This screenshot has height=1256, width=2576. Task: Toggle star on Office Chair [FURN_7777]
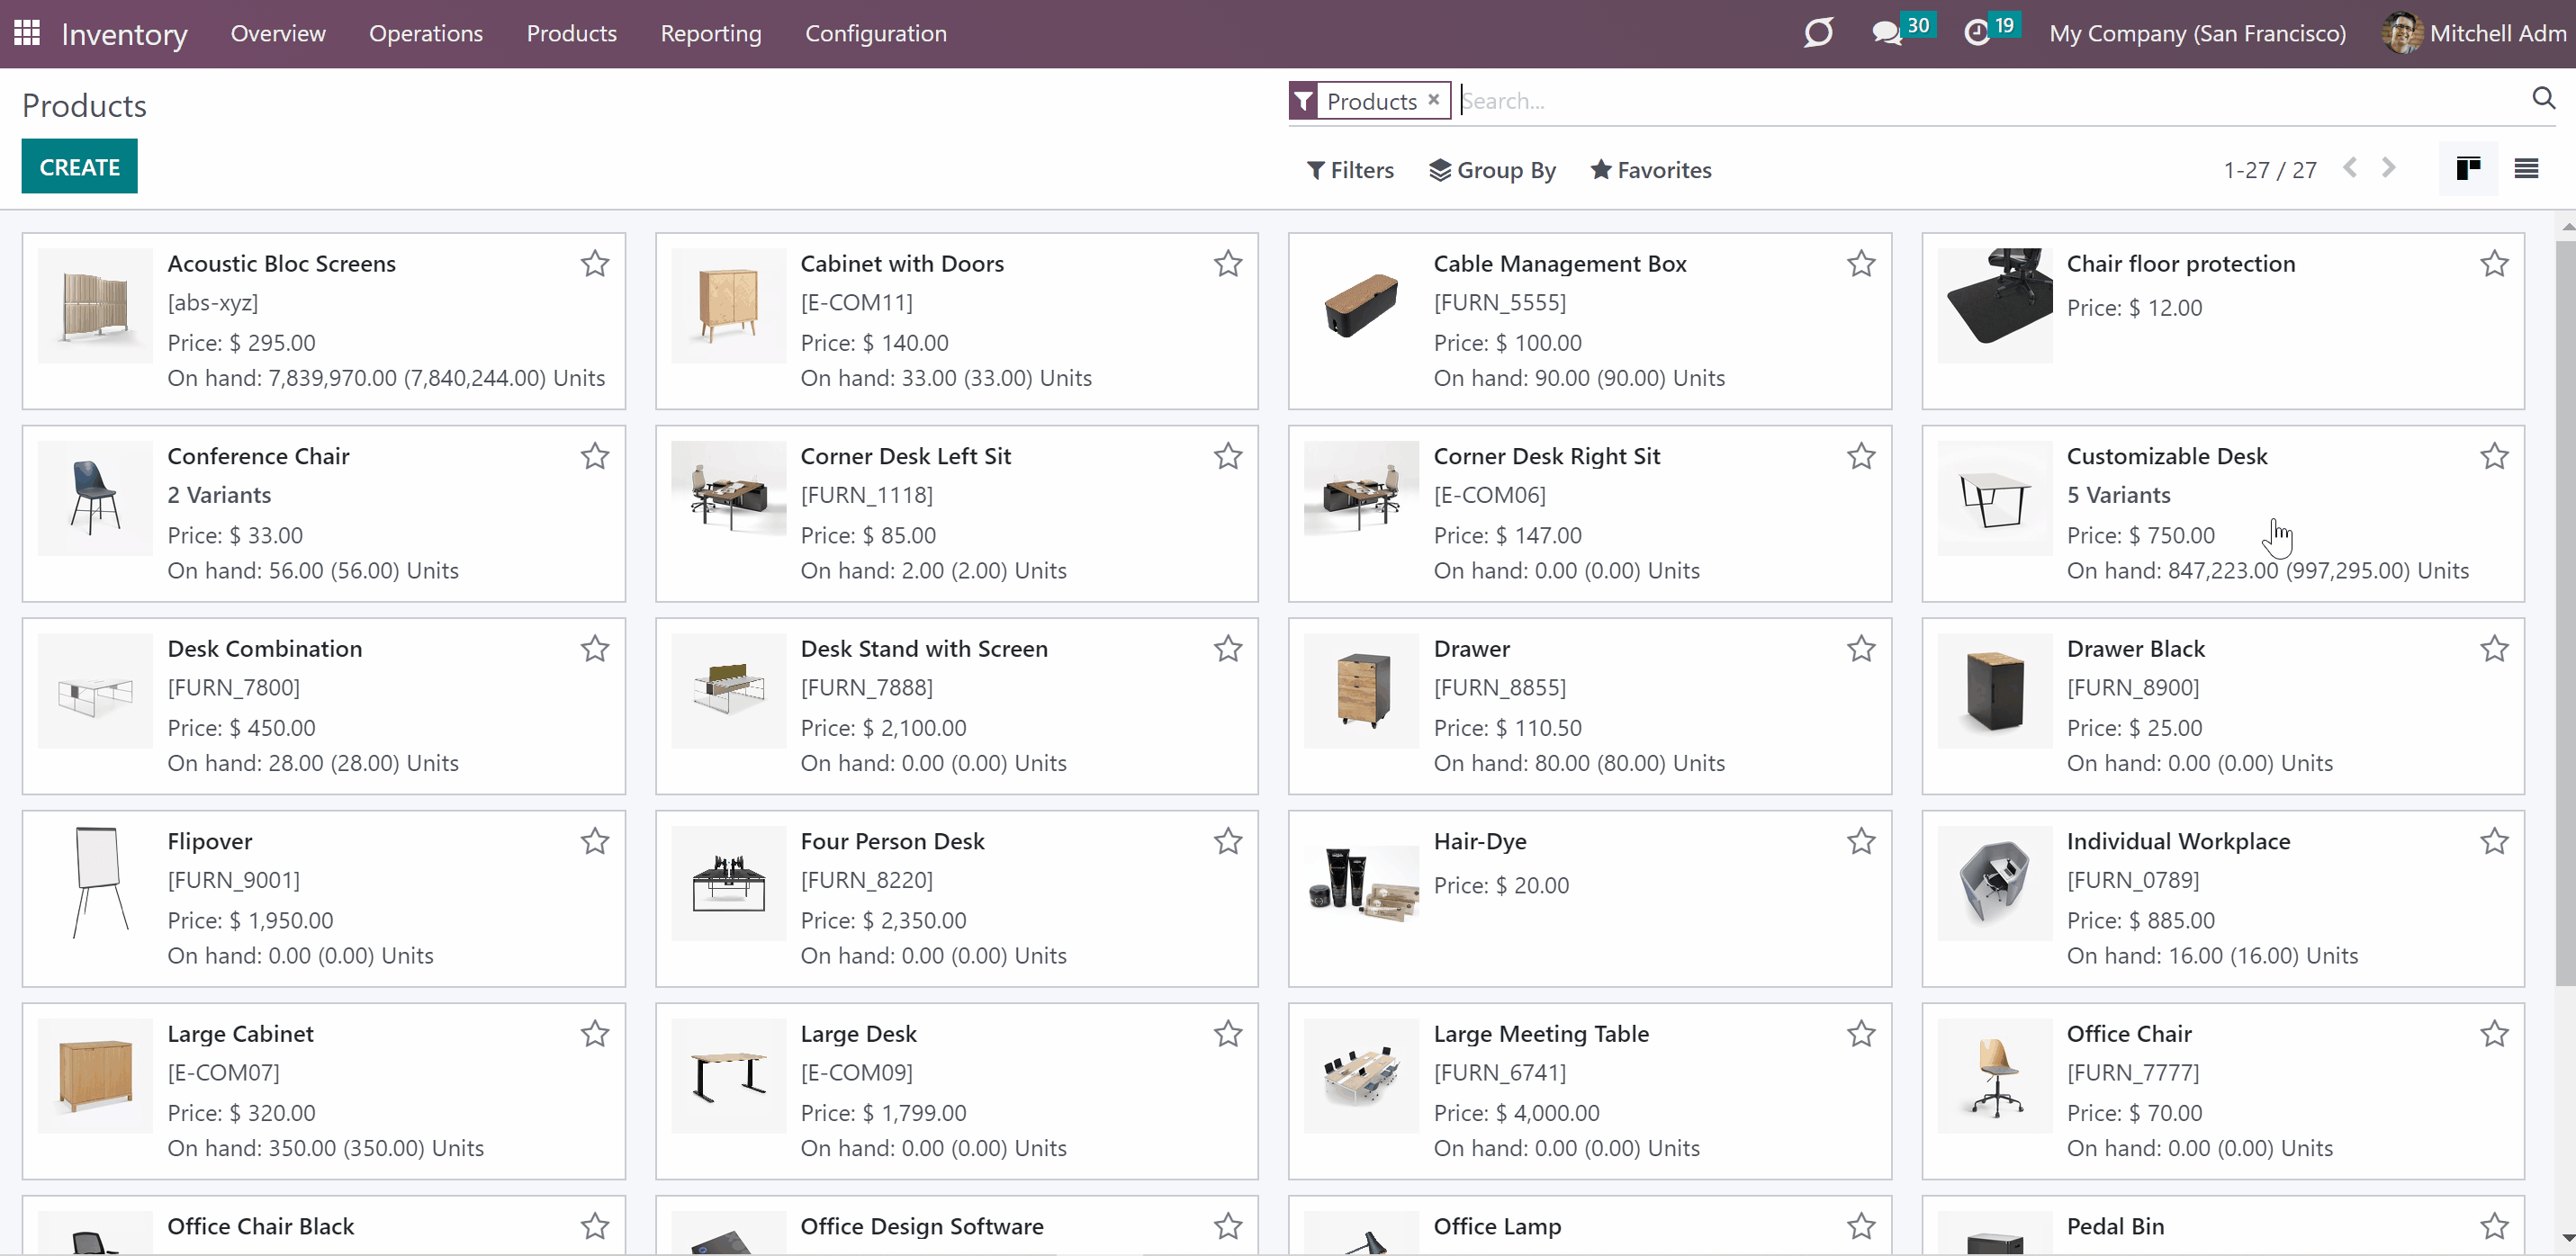(2494, 1034)
